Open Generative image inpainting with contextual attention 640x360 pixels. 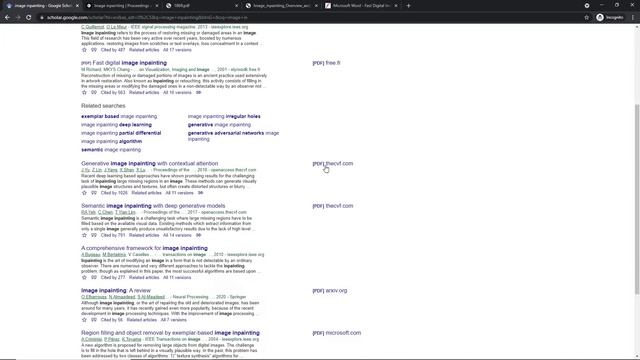[149, 163]
